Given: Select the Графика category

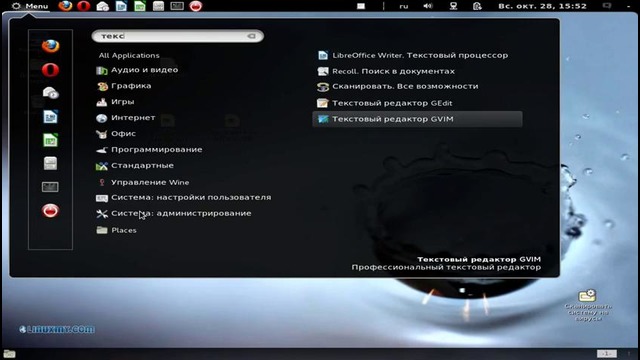Looking at the screenshot, I should [x=124, y=86].
